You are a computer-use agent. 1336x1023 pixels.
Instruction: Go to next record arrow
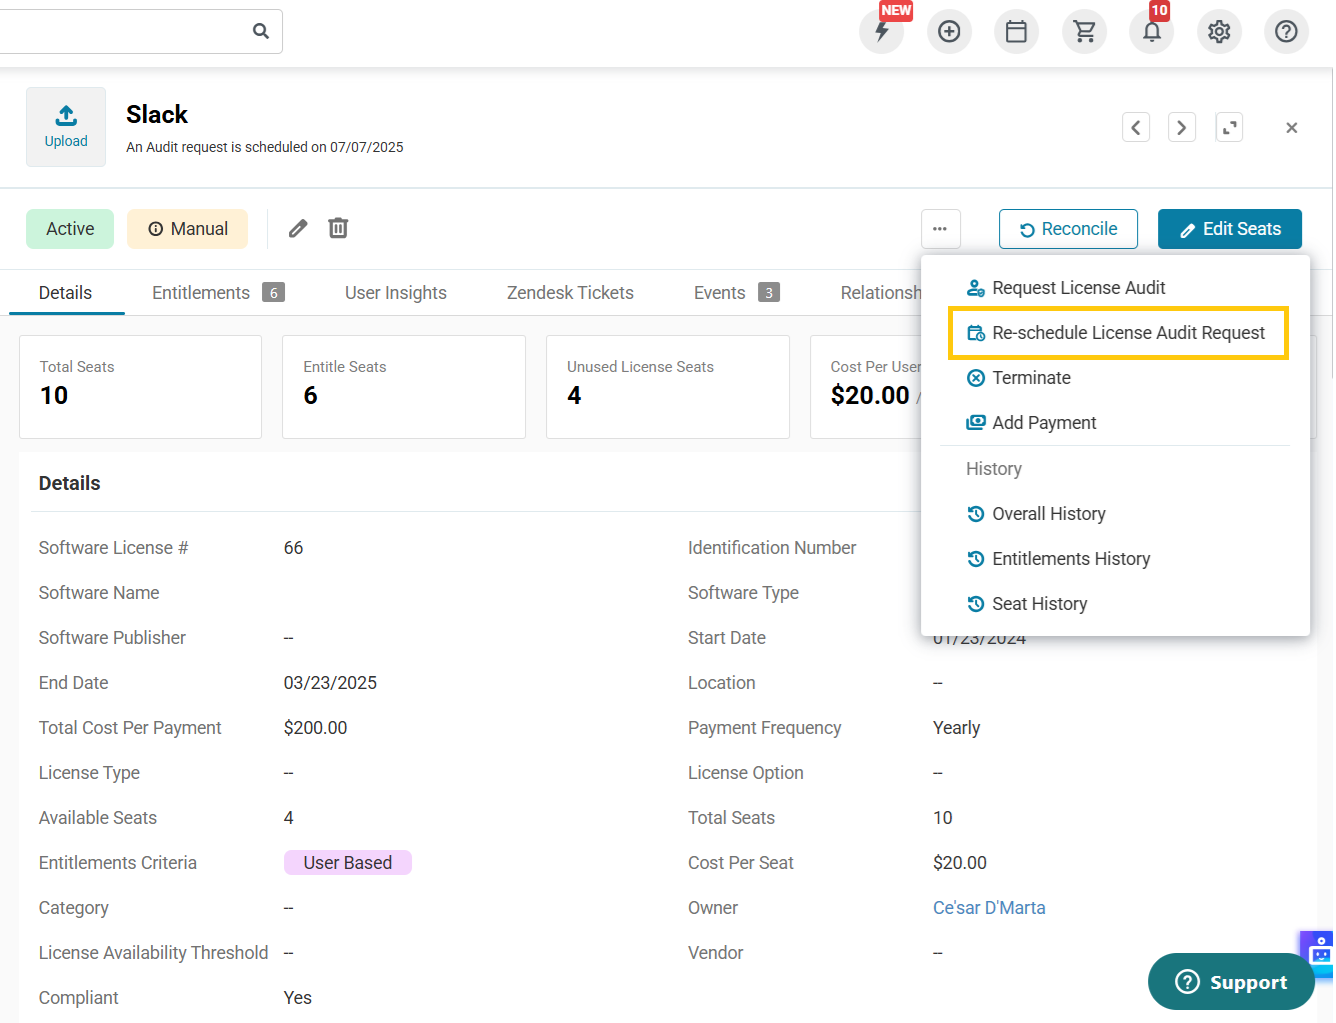click(x=1182, y=127)
